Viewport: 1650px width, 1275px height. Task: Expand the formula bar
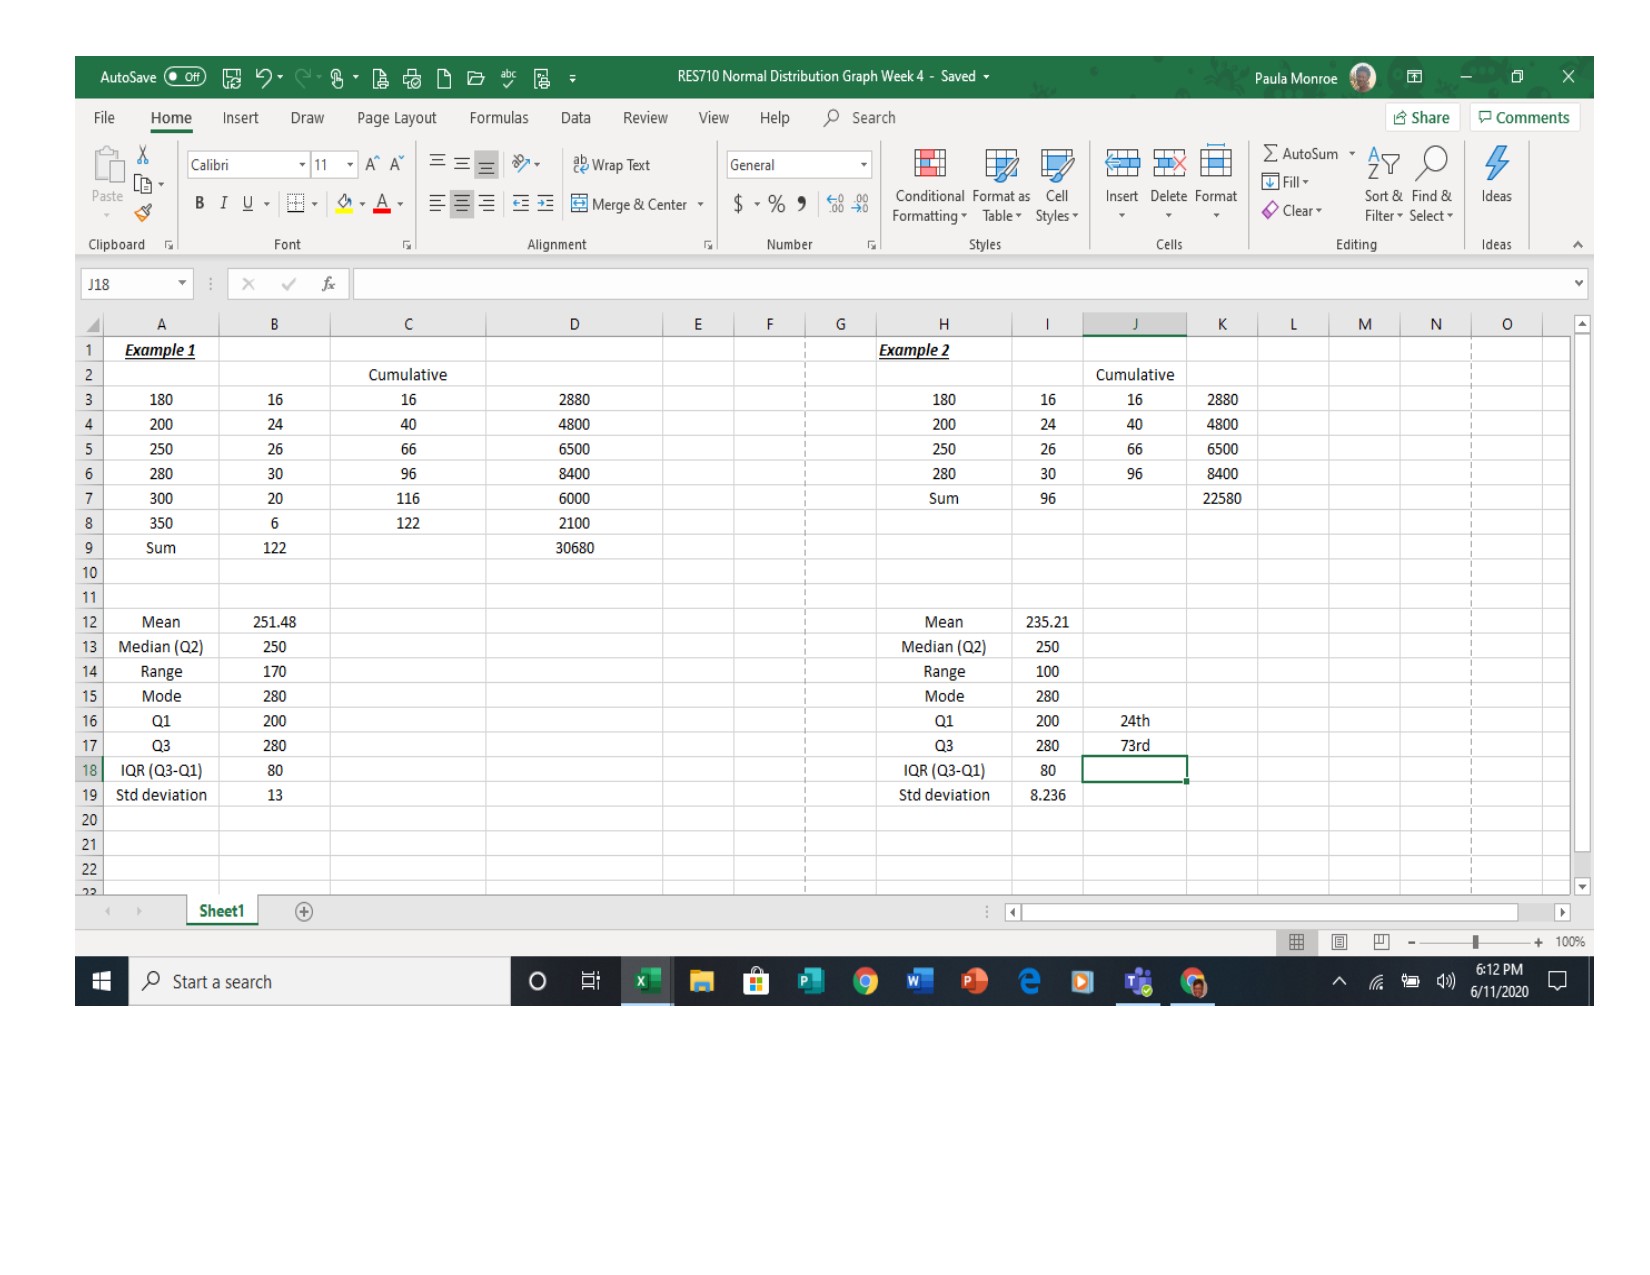pyautogui.click(x=1579, y=284)
